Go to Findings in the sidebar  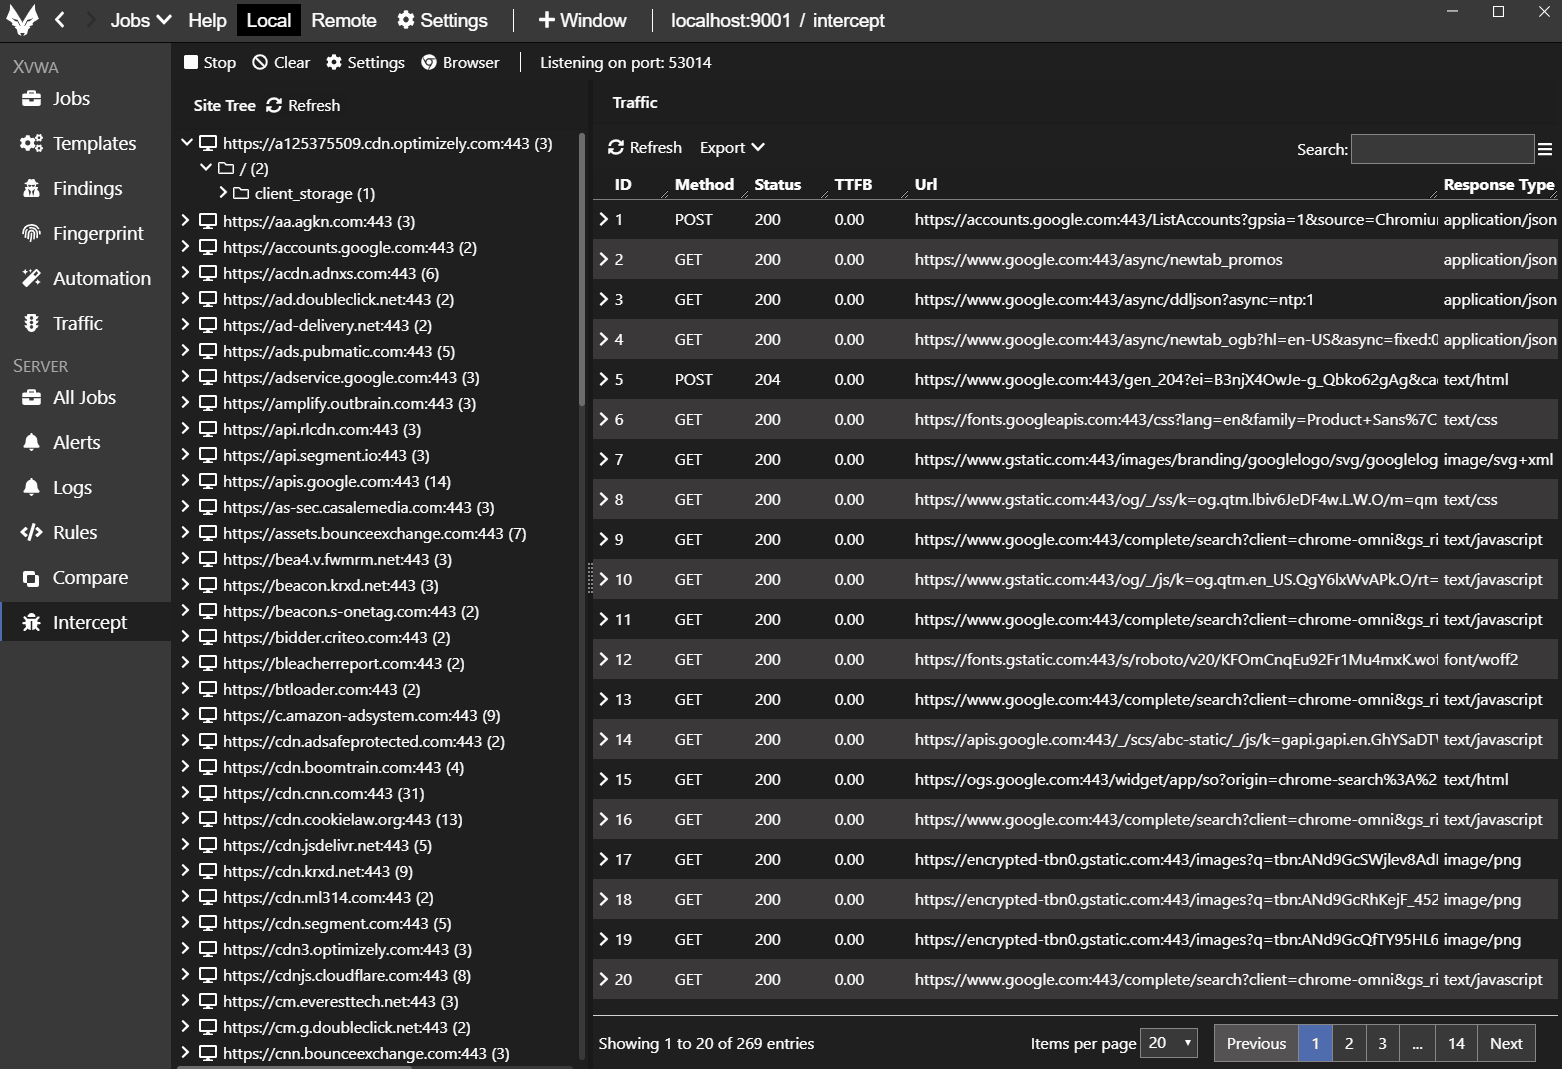(87, 188)
